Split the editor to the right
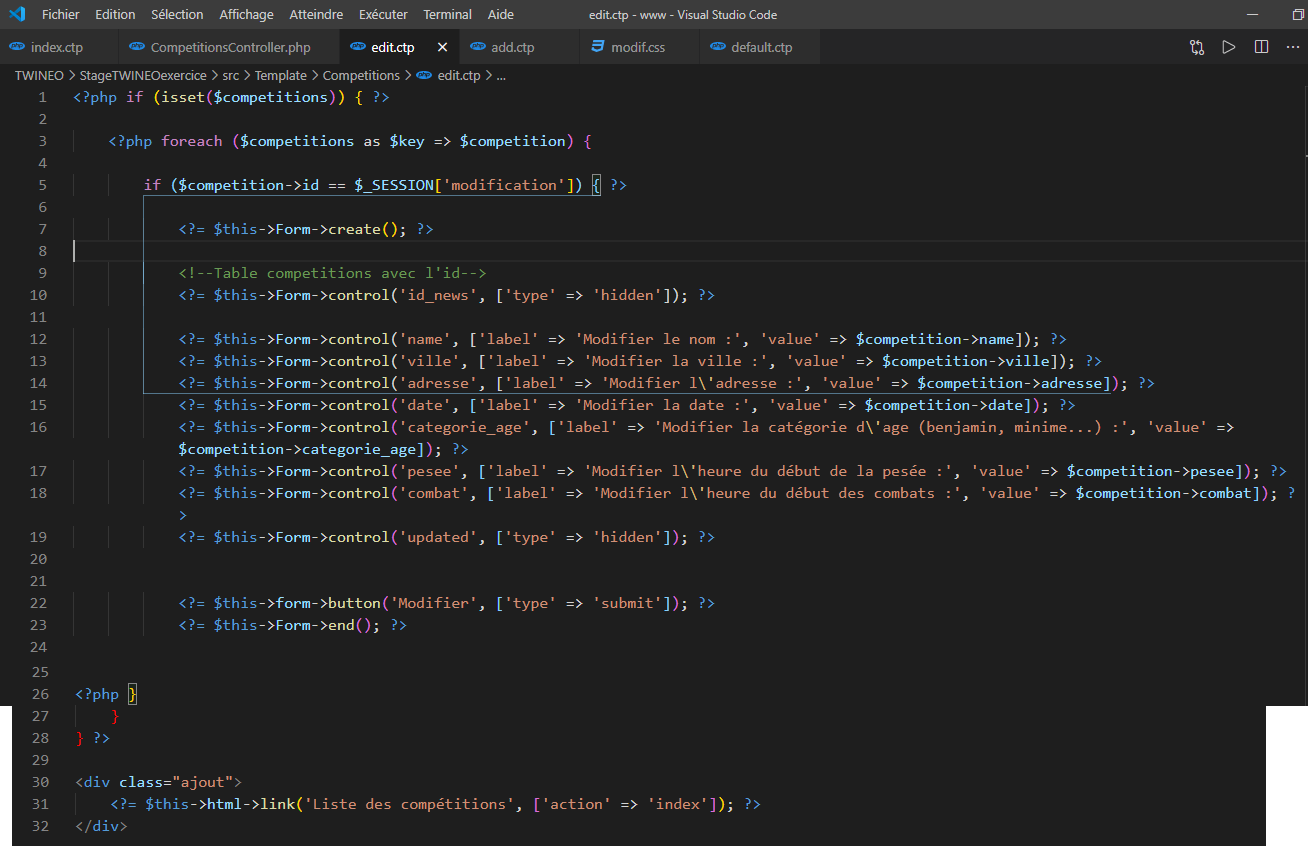Screen dimensions: 1308x846 (x=1261, y=47)
